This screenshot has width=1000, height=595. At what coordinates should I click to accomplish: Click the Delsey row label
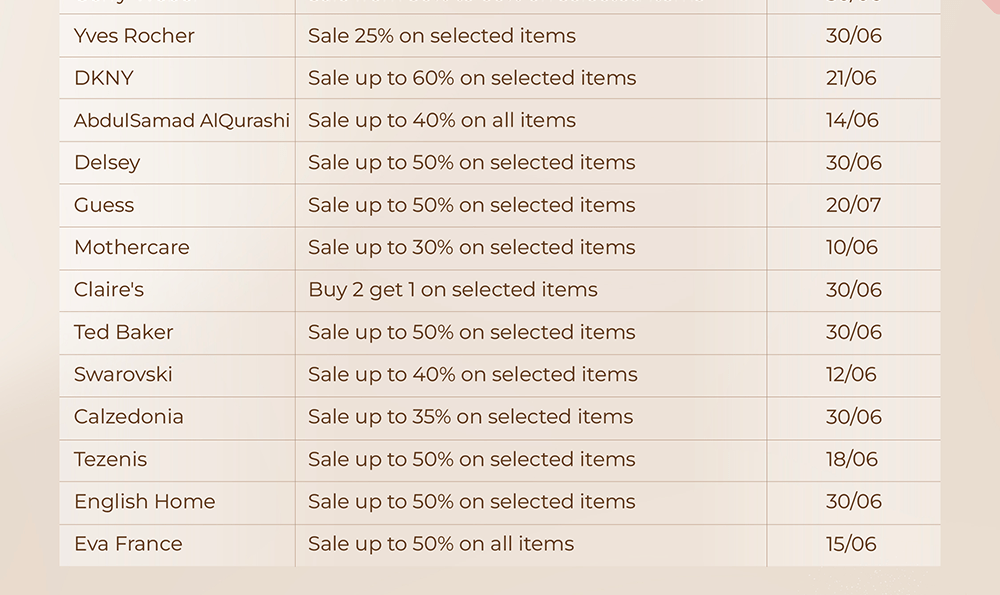click(x=107, y=163)
